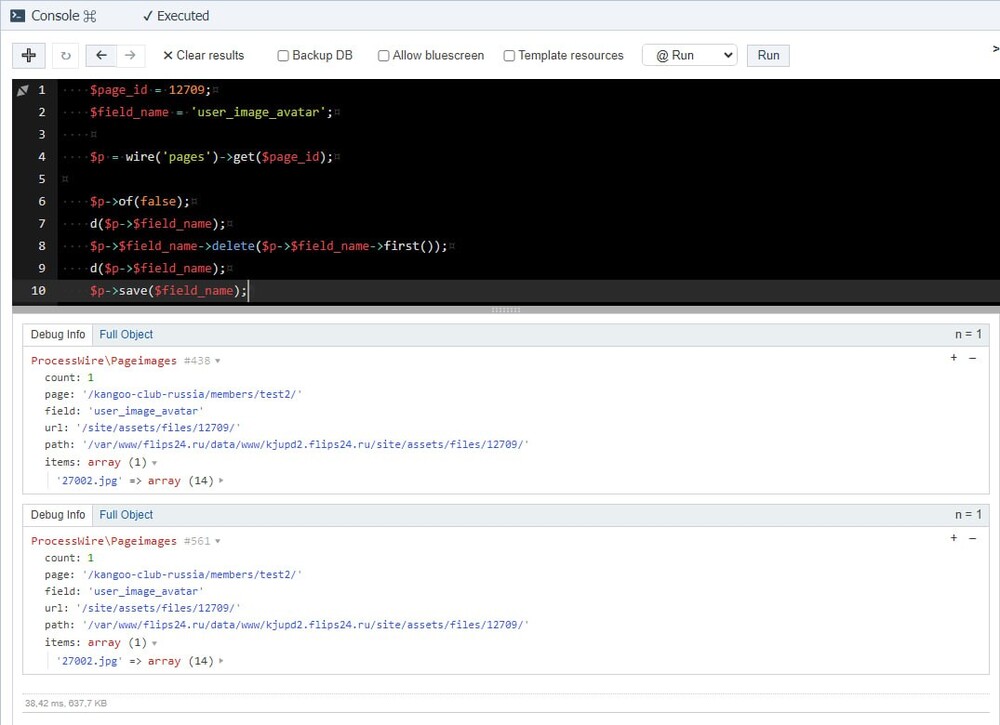Open the @ Run mode dropdown
1000x725 pixels.
pyautogui.click(x=689, y=56)
